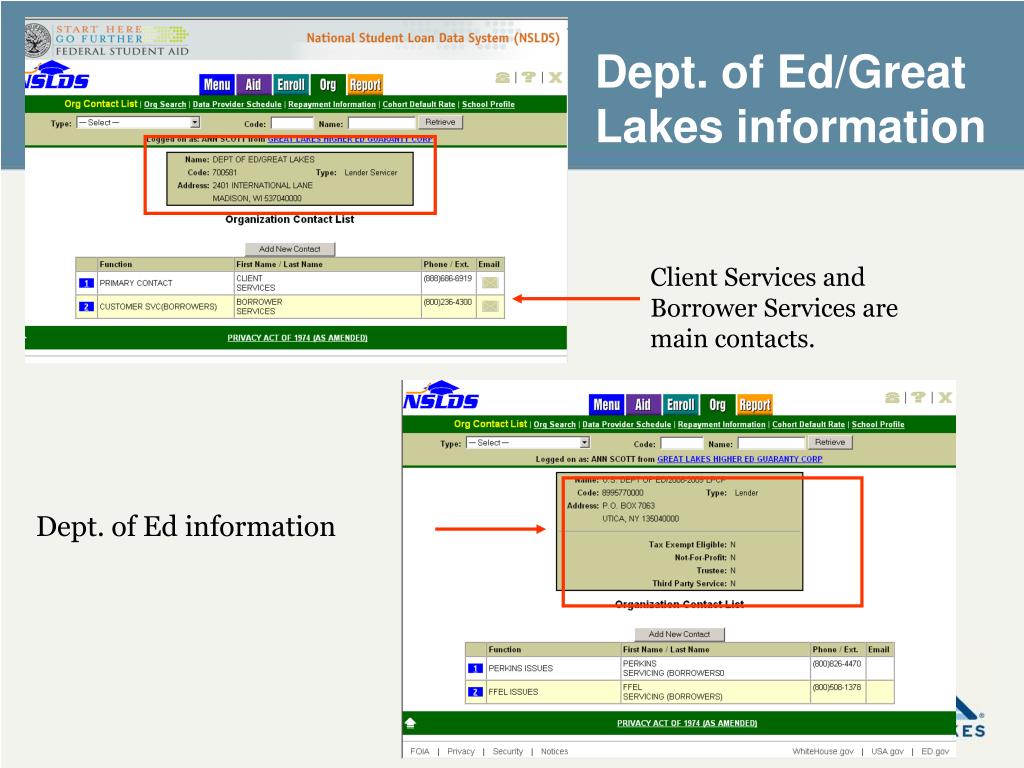The height and width of the screenshot is (768, 1024).
Task: Open School Profile link in lower screenshot
Action: click(878, 424)
